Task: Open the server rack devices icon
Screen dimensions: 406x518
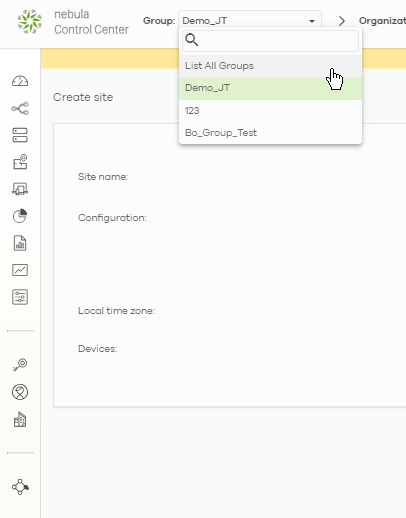Action: click(20, 135)
